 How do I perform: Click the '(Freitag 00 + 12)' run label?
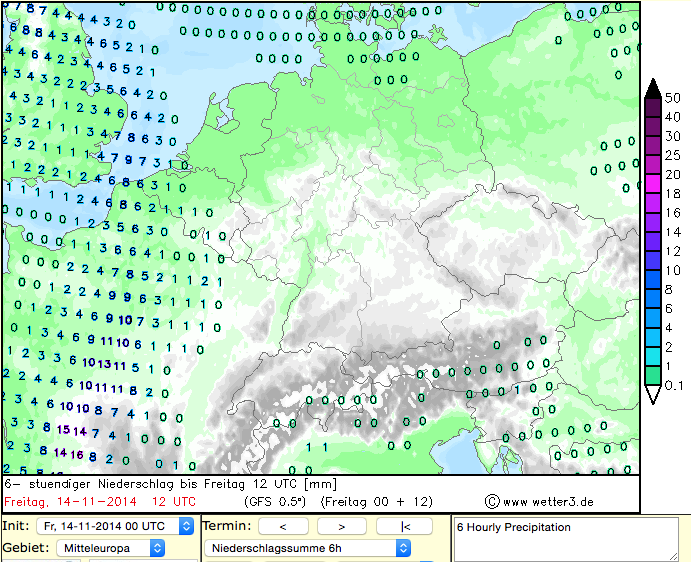coord(377,502)
